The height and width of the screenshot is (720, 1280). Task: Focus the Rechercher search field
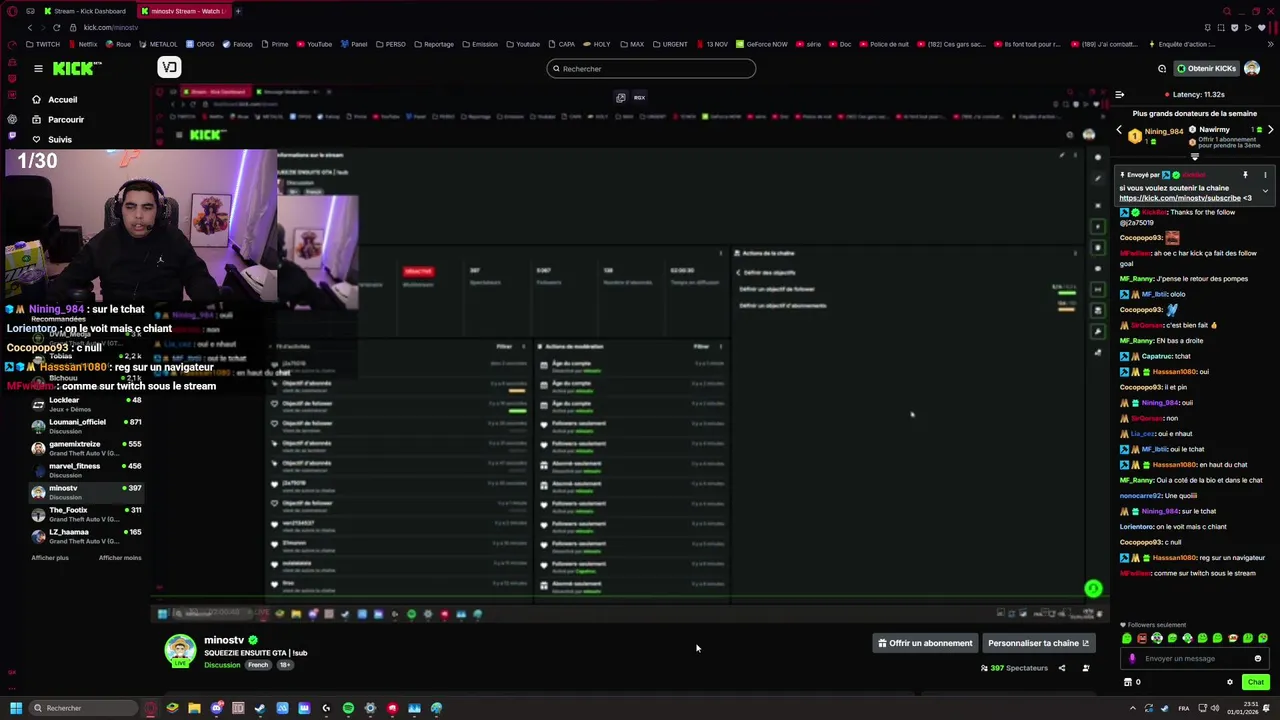point(651,69)
